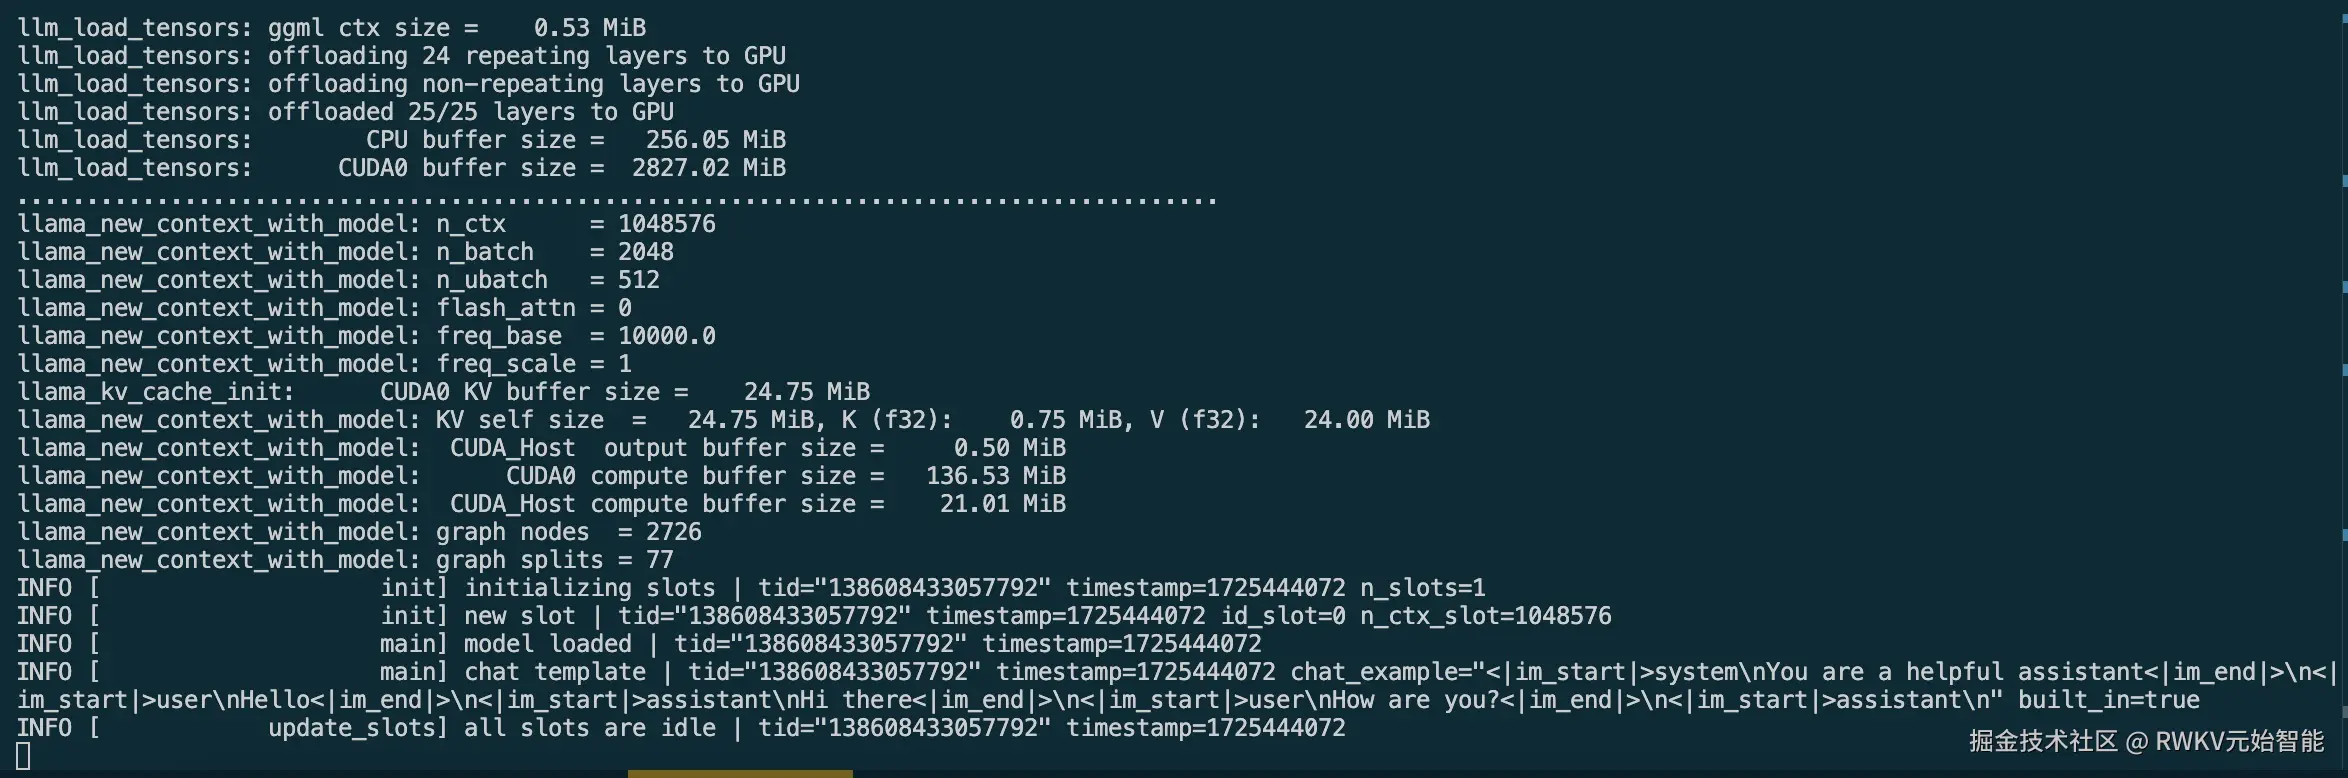Viewport: 2348px width, 778px height.
Task: Click the n_ubatch value 512
Action: pos(638,280)
